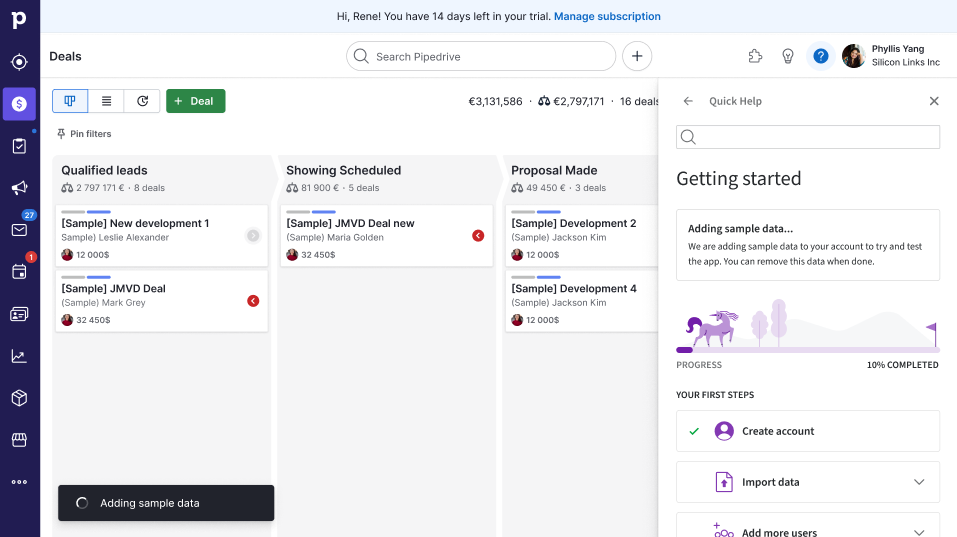957x537 pixels.
Task: Open Products box icon in sidebar
Action: [19, 398]
